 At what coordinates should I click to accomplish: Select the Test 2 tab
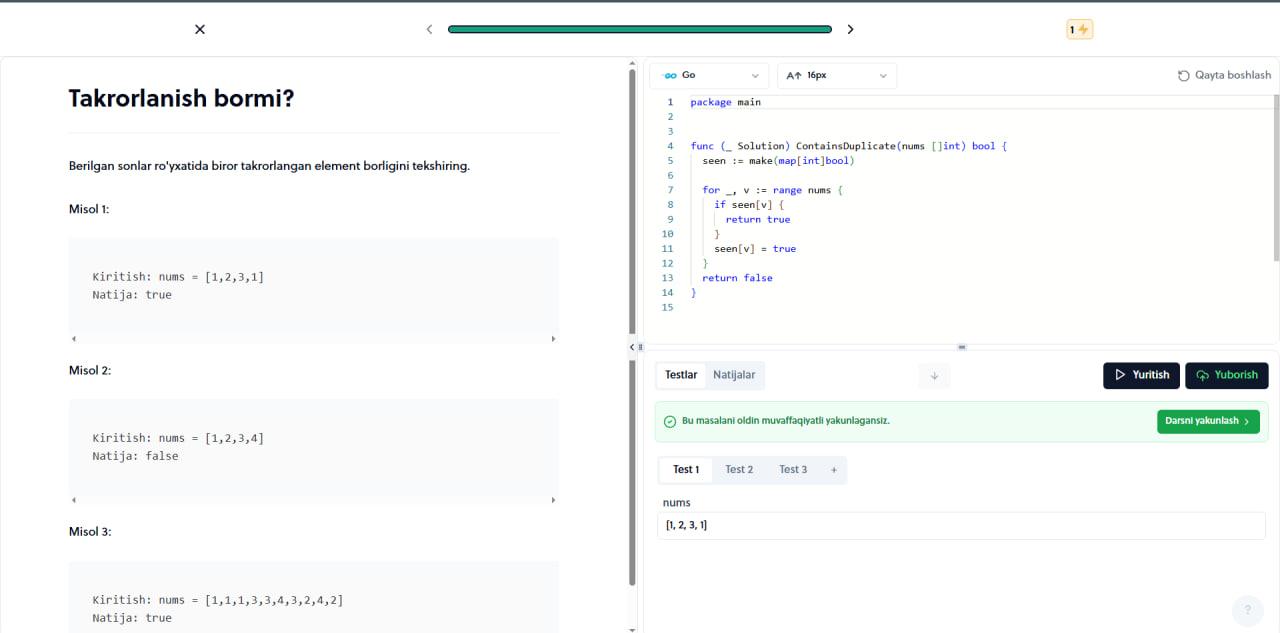(x=739, y=470)
